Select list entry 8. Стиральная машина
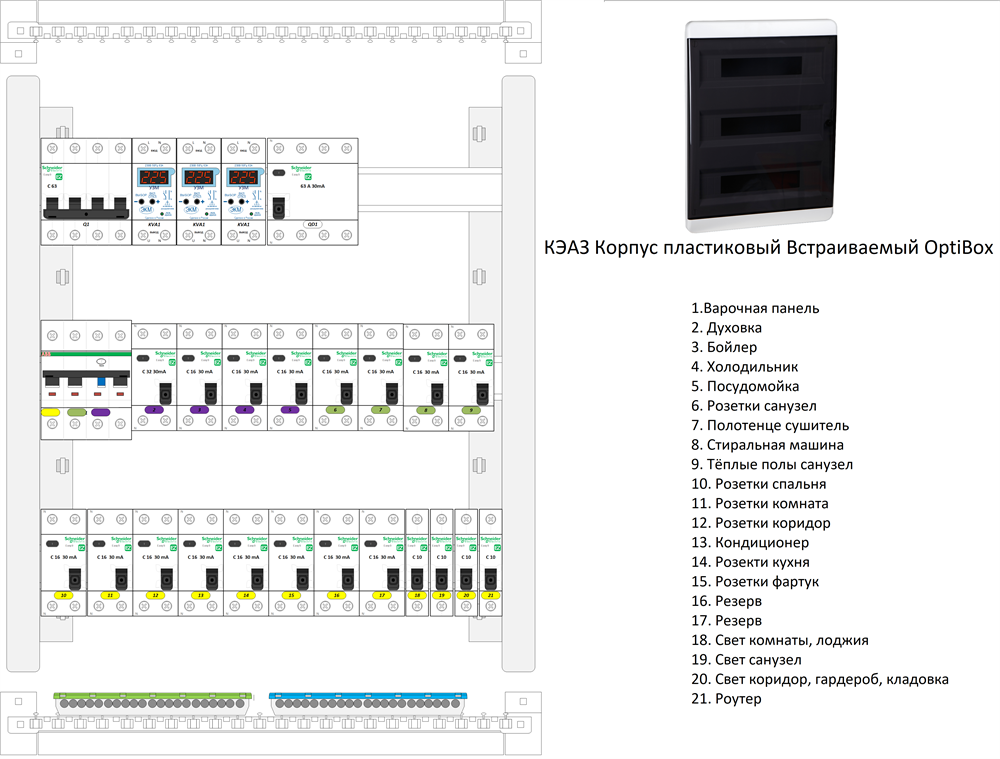Screen dimensions: 1000x759 click(767, 445)
